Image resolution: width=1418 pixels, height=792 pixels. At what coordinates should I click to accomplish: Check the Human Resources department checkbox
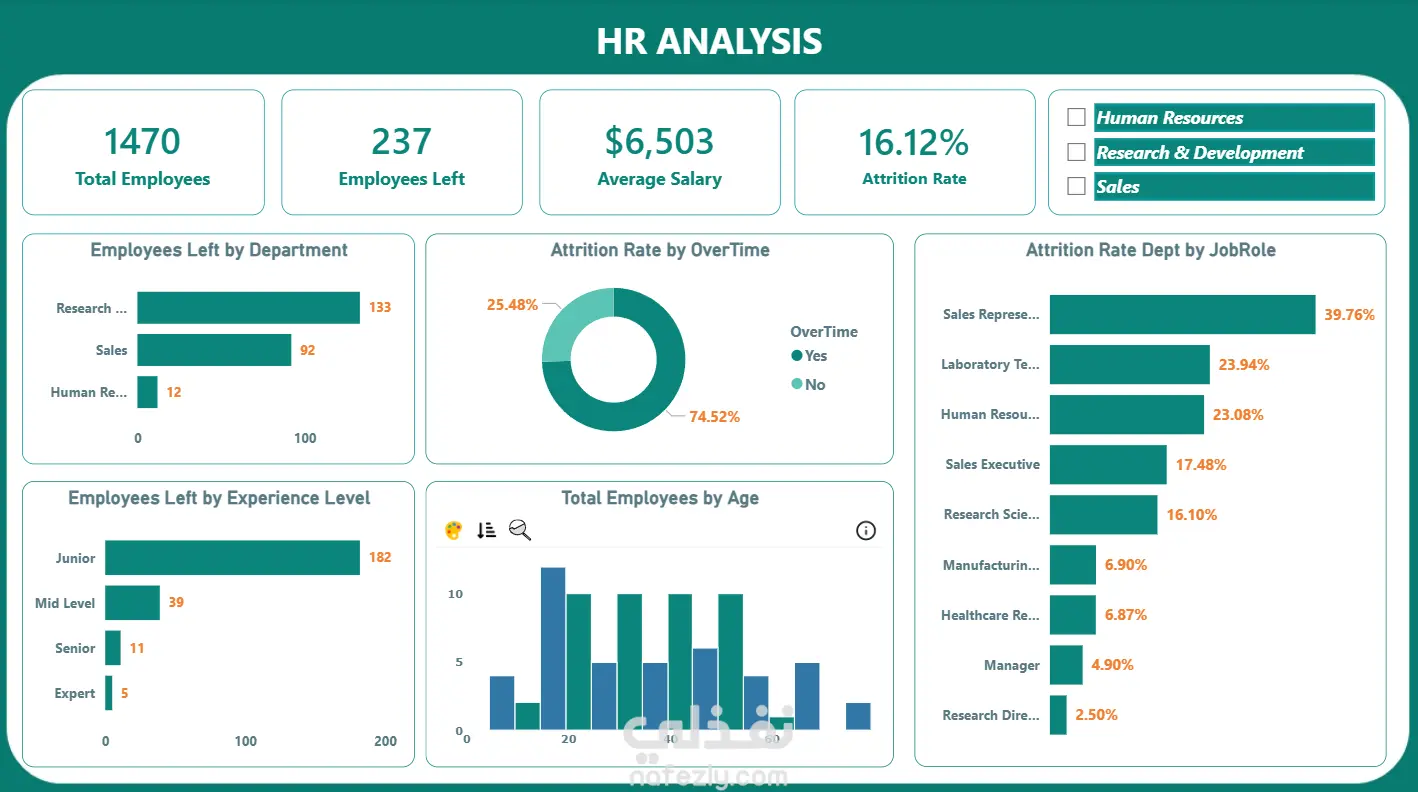pyautogui.click(x=1076, y=117)
